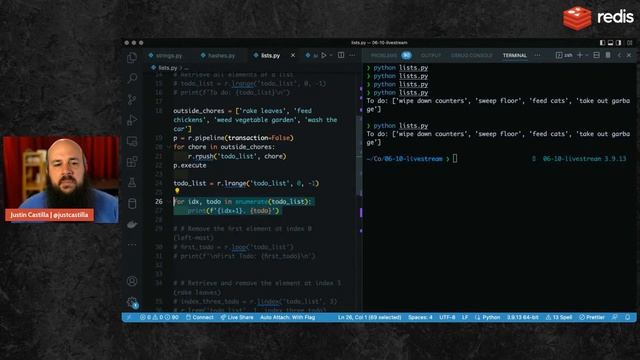Toggle Auto Attach: With Flag setting

(287, 317)
